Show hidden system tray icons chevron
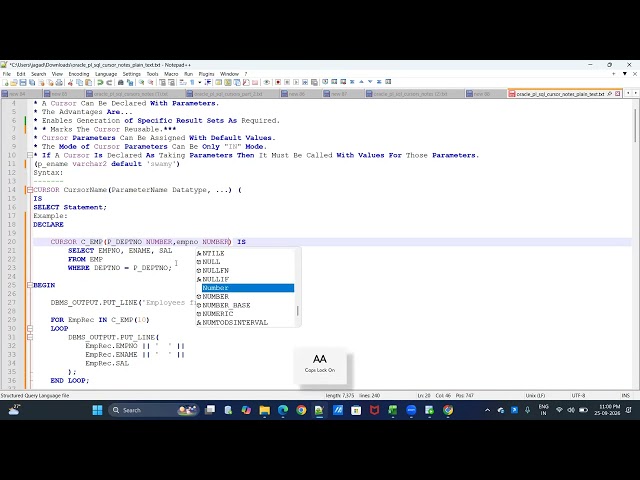This screenshot has height=480, width=640. coord(487,410)
